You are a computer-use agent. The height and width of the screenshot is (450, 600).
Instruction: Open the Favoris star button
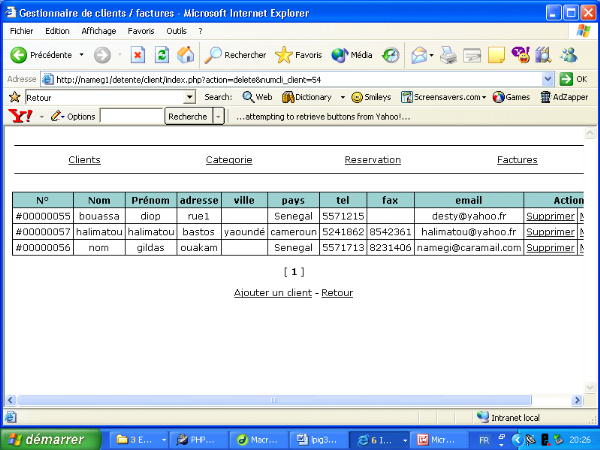point(298,55)
